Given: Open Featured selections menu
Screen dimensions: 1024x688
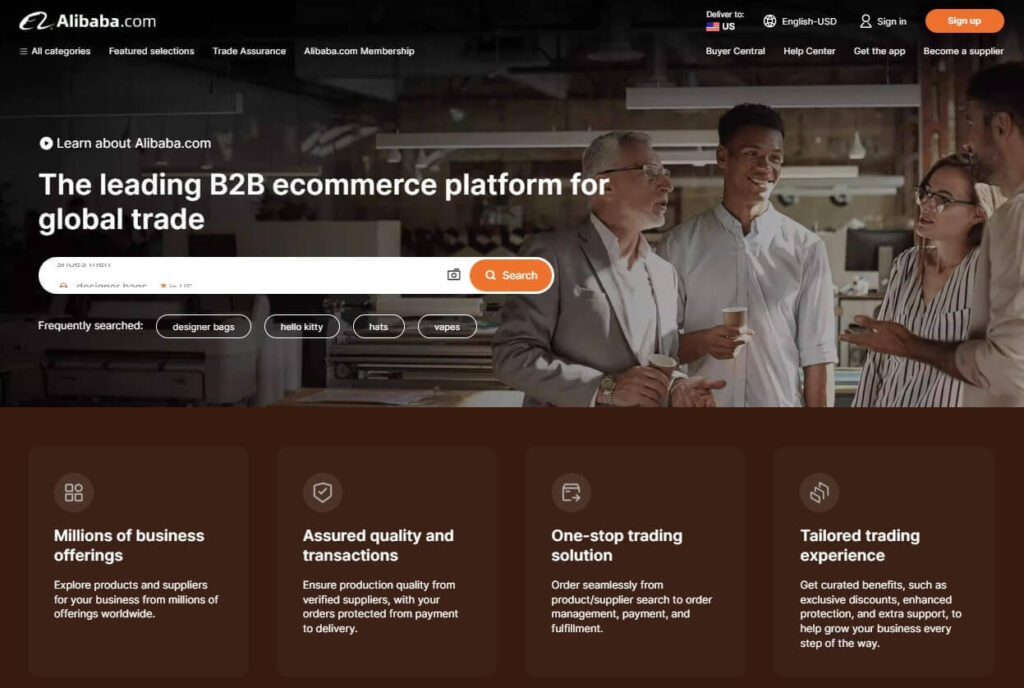Looking at the screenshot, I should 152,51.
